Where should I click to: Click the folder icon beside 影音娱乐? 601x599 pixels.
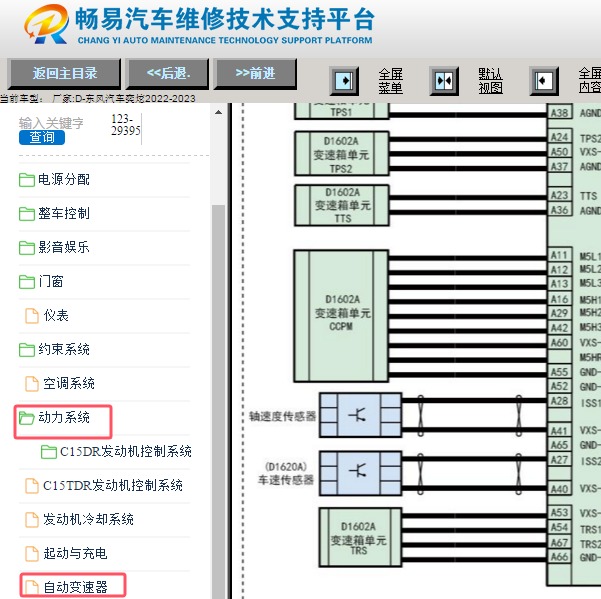pos(26,248)
